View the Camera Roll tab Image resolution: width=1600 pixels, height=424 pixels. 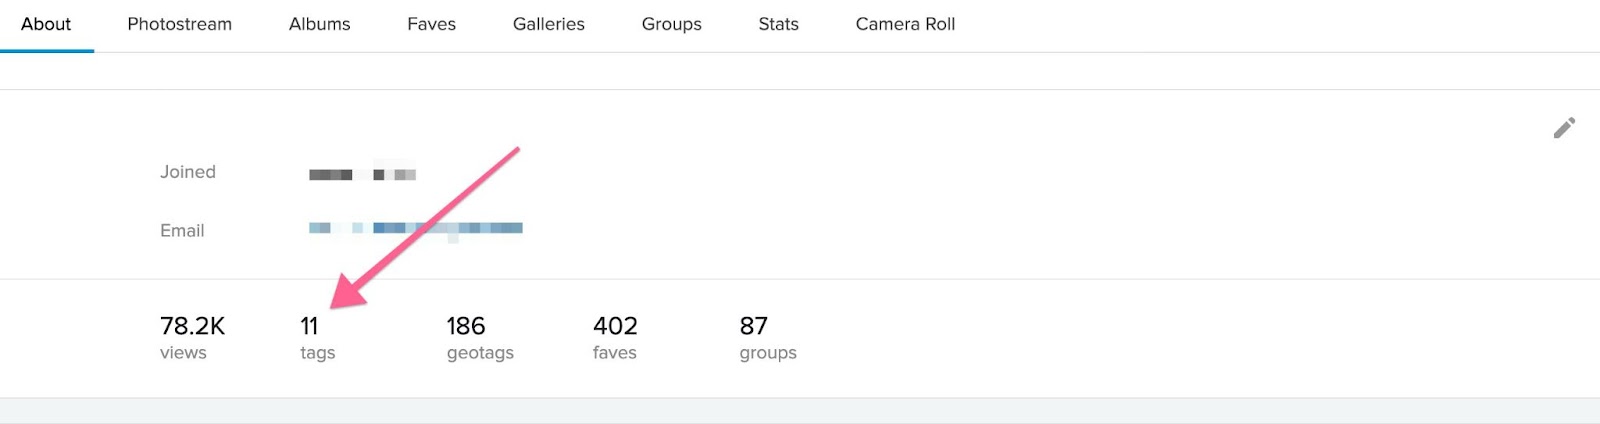point(906,24)
